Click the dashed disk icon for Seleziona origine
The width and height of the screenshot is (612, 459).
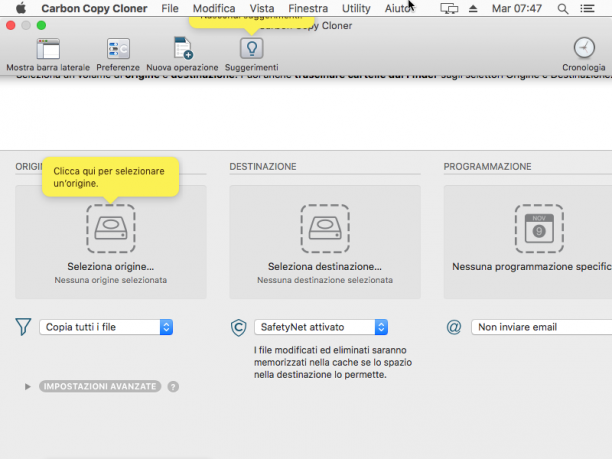[111, 229]
